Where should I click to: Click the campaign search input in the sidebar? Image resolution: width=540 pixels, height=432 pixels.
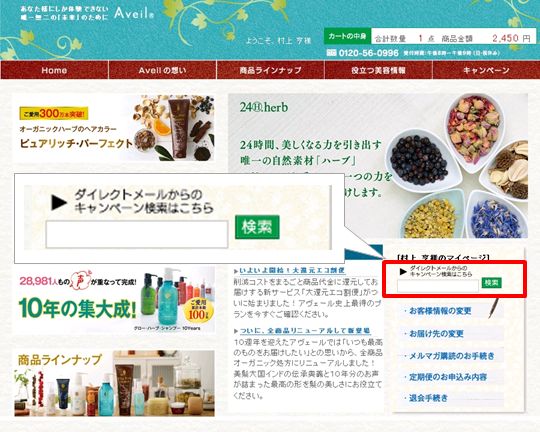pyautogui.click(x=438, y=286)
